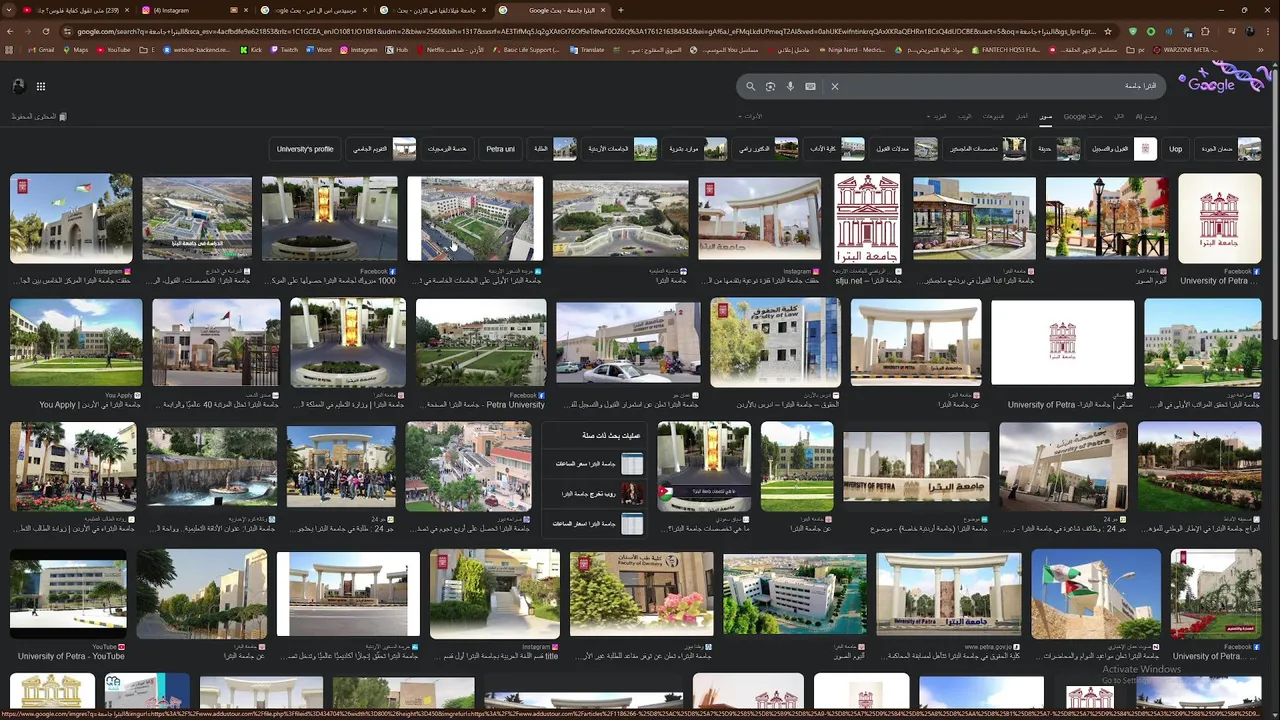Open the Gmail bookmark
The width and height of the screenshot is (1280, 720).
(x=41, y=50)
